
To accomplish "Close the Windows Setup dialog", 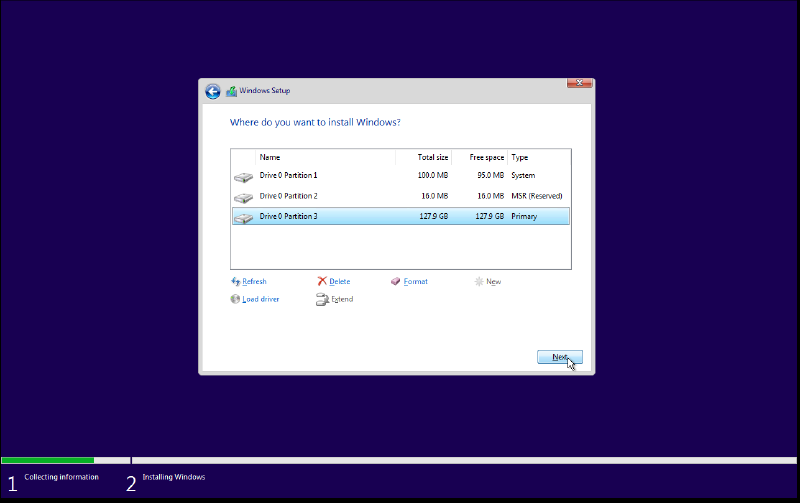I will tap(580, 83).
